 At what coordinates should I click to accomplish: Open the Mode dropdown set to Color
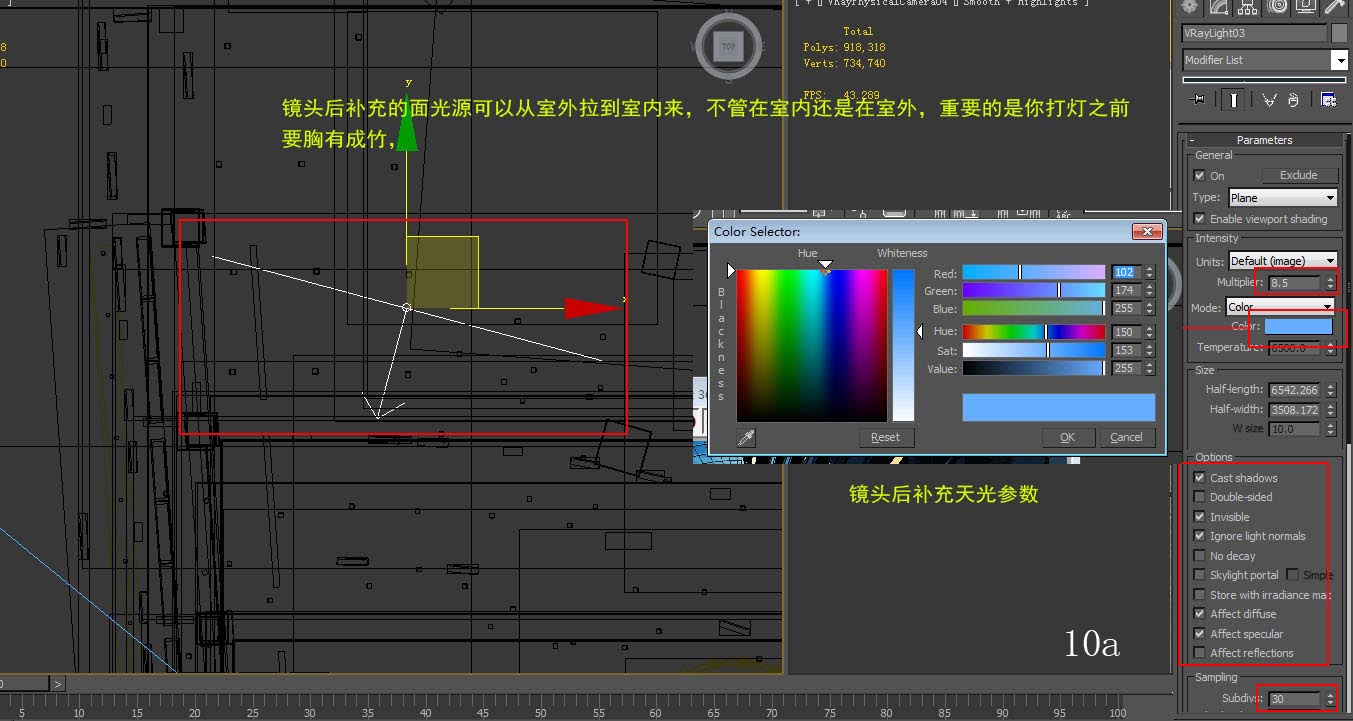pyautogui.click(x=1280, y=307)
